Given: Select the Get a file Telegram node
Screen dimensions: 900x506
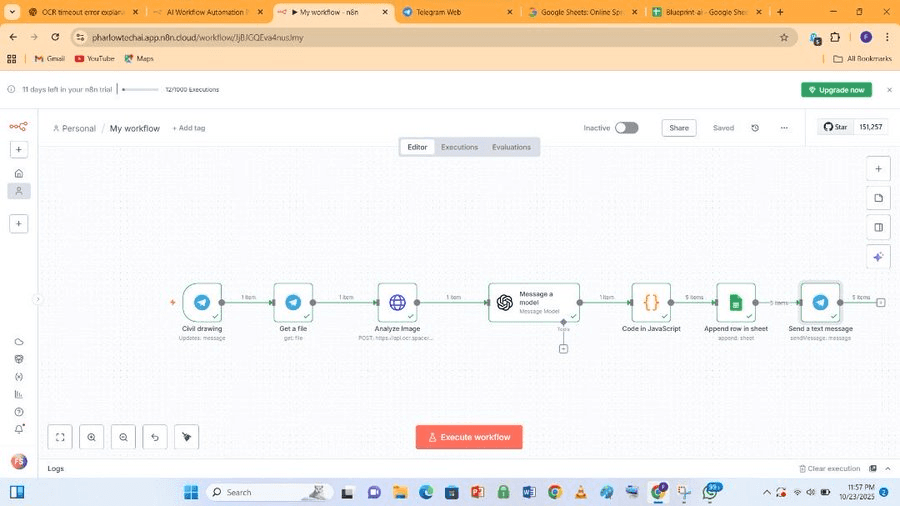Looking at the screenshot, I should [x=293, y=302].
